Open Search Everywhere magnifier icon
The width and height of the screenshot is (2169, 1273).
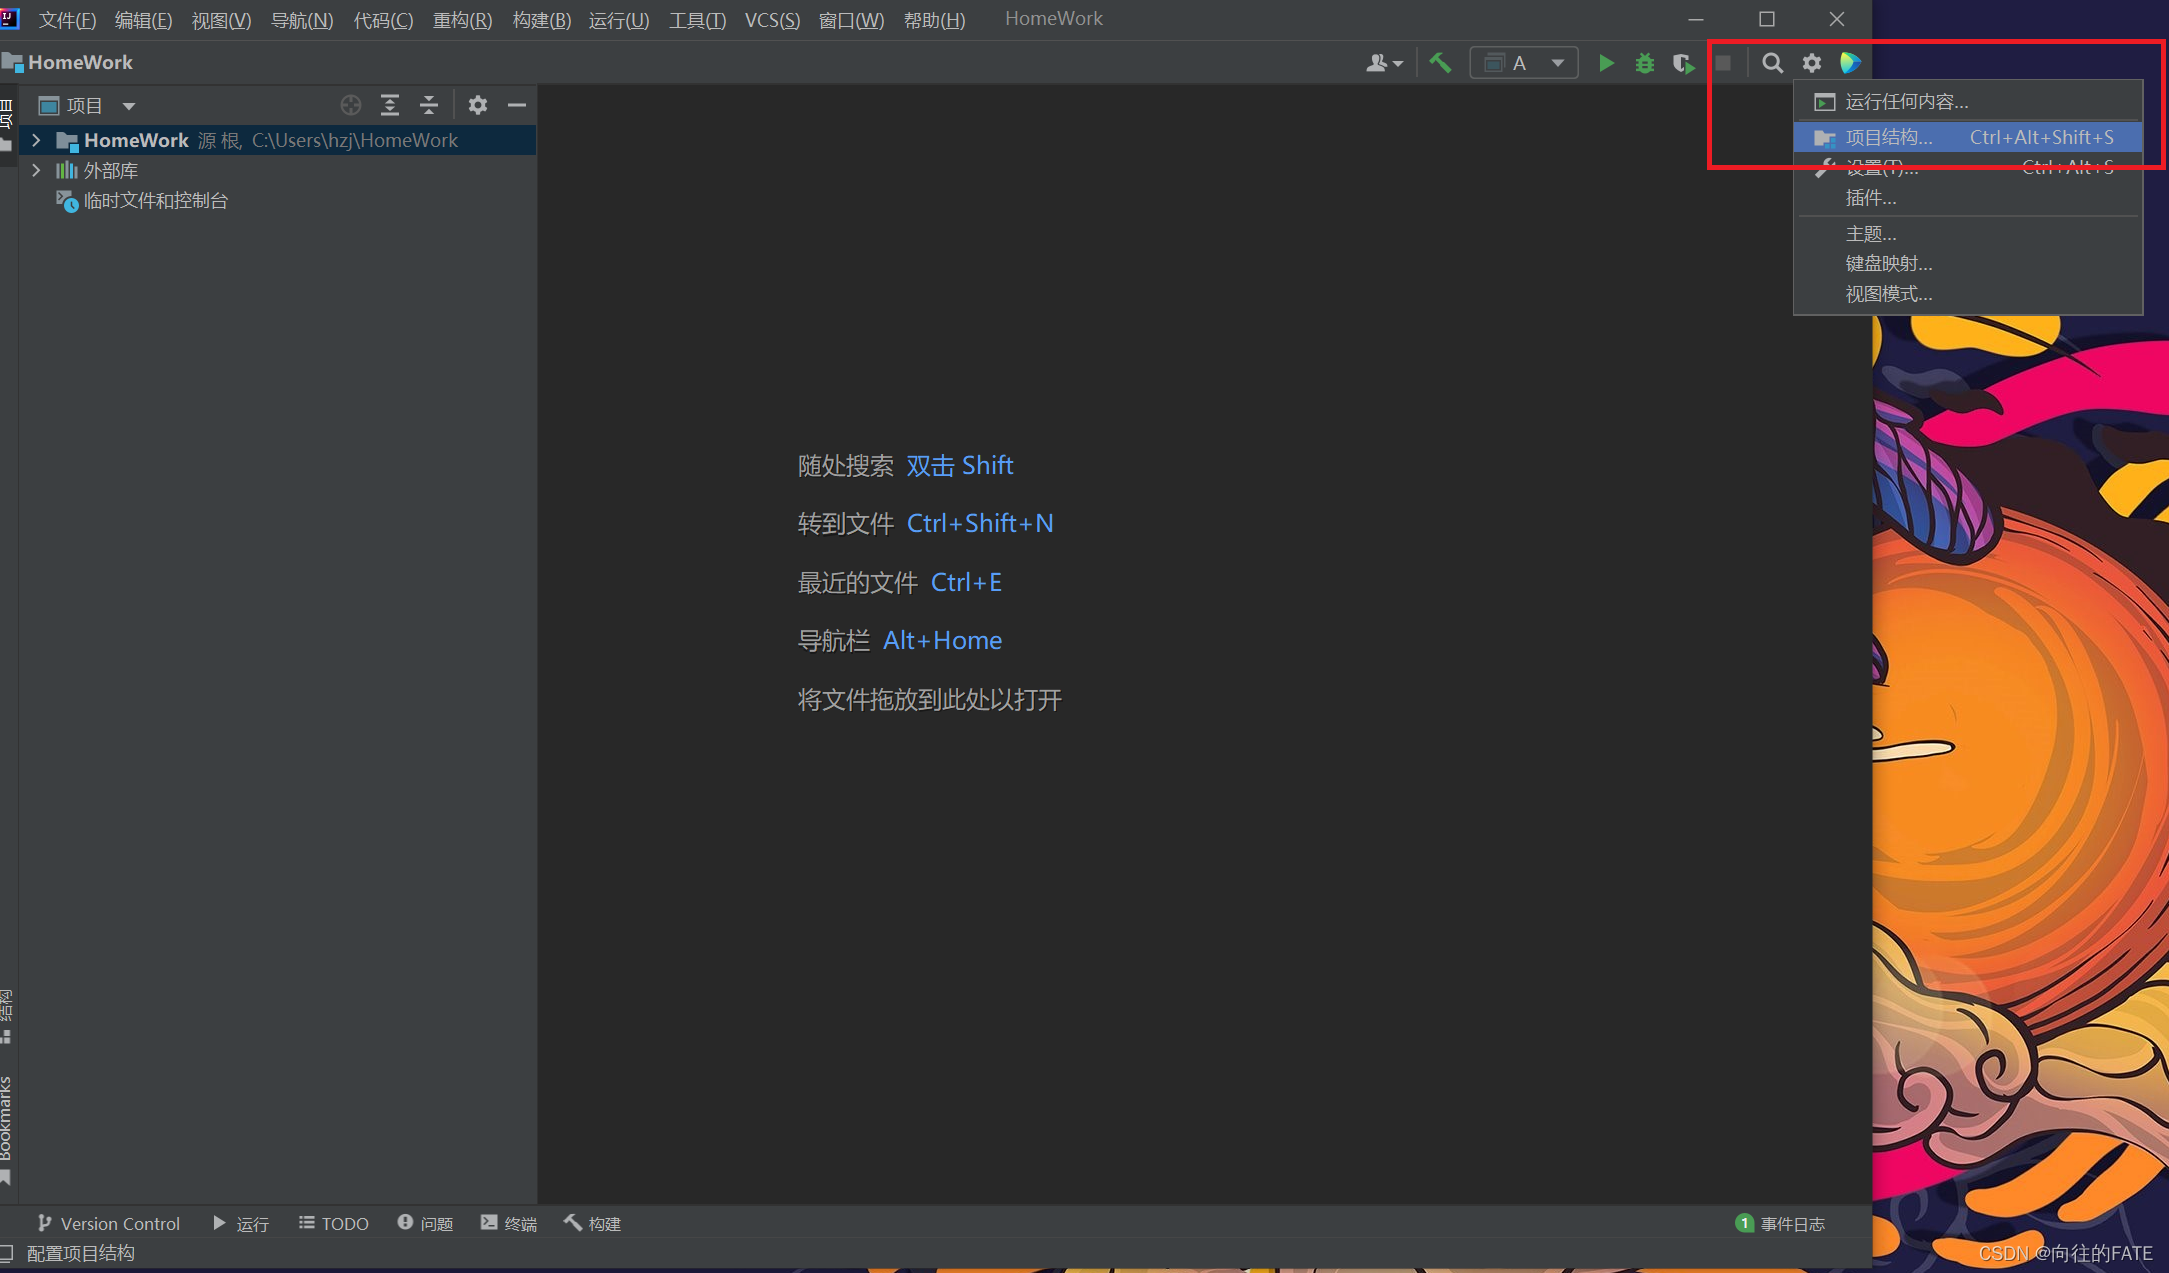1772,63
